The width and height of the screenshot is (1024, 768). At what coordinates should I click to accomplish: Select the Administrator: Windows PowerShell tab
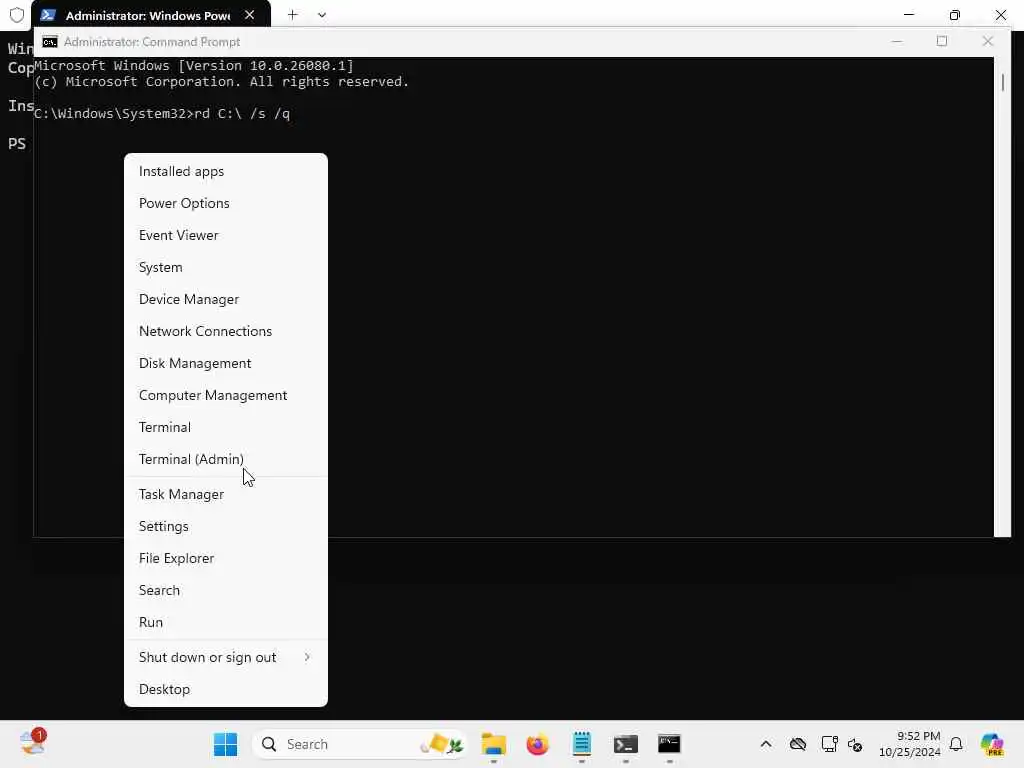coord(151,15)
